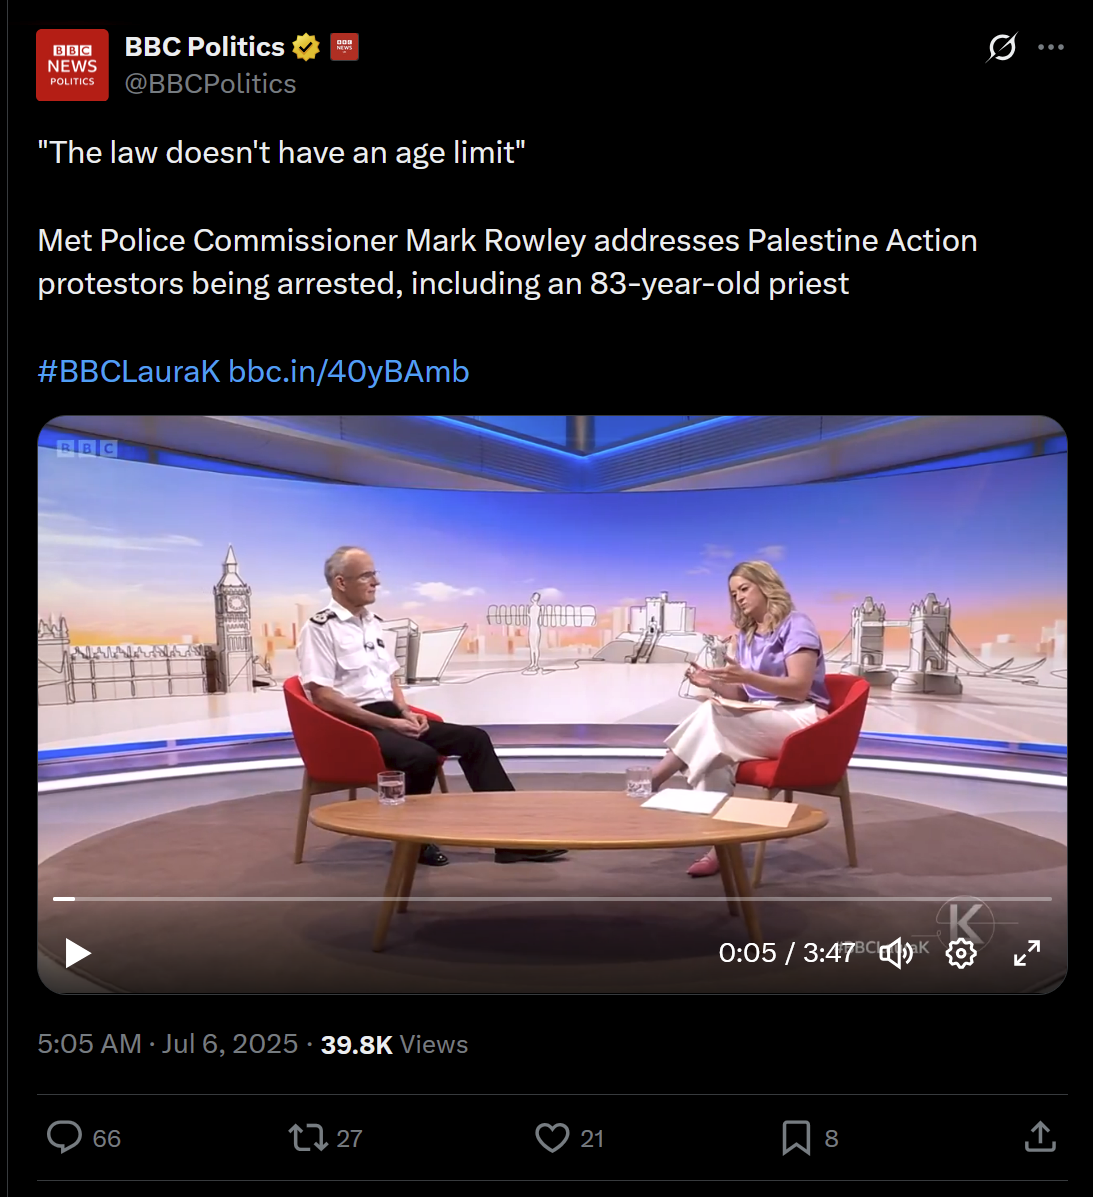Play the video
The width and height of the screenshot is (1093, 1197).
pos(77,953)
